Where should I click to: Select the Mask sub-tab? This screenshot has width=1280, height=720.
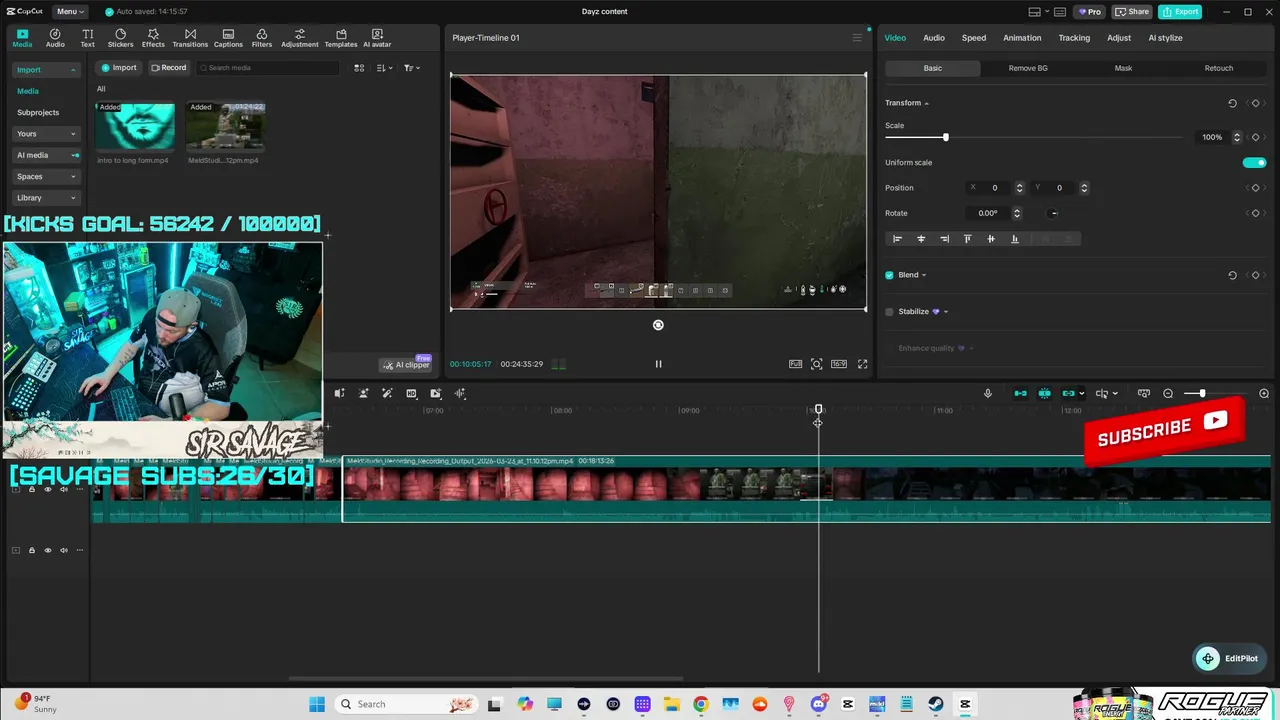[x=1123, y=68]
